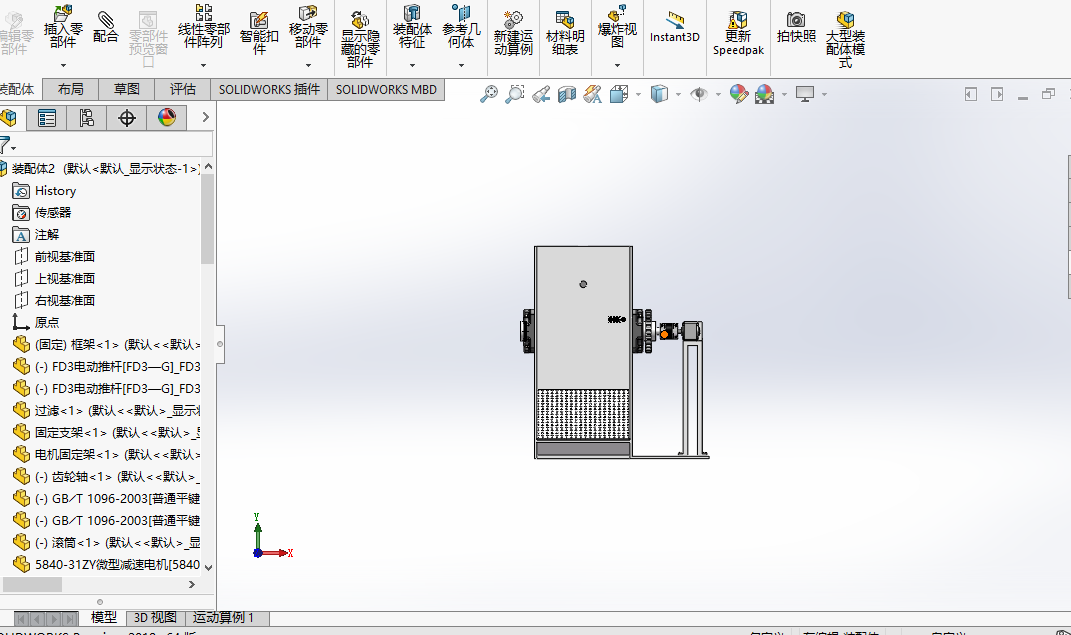Click the Apply Scene icon

[764, 94]
